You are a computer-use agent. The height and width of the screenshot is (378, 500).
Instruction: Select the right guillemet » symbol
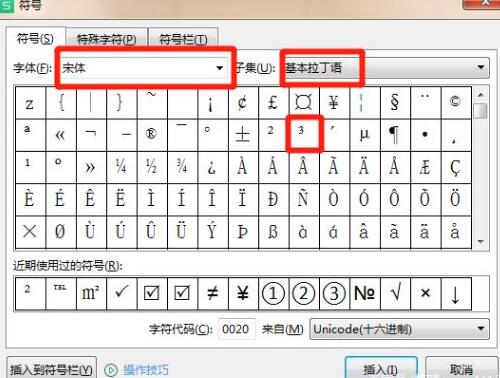point(91,167)
